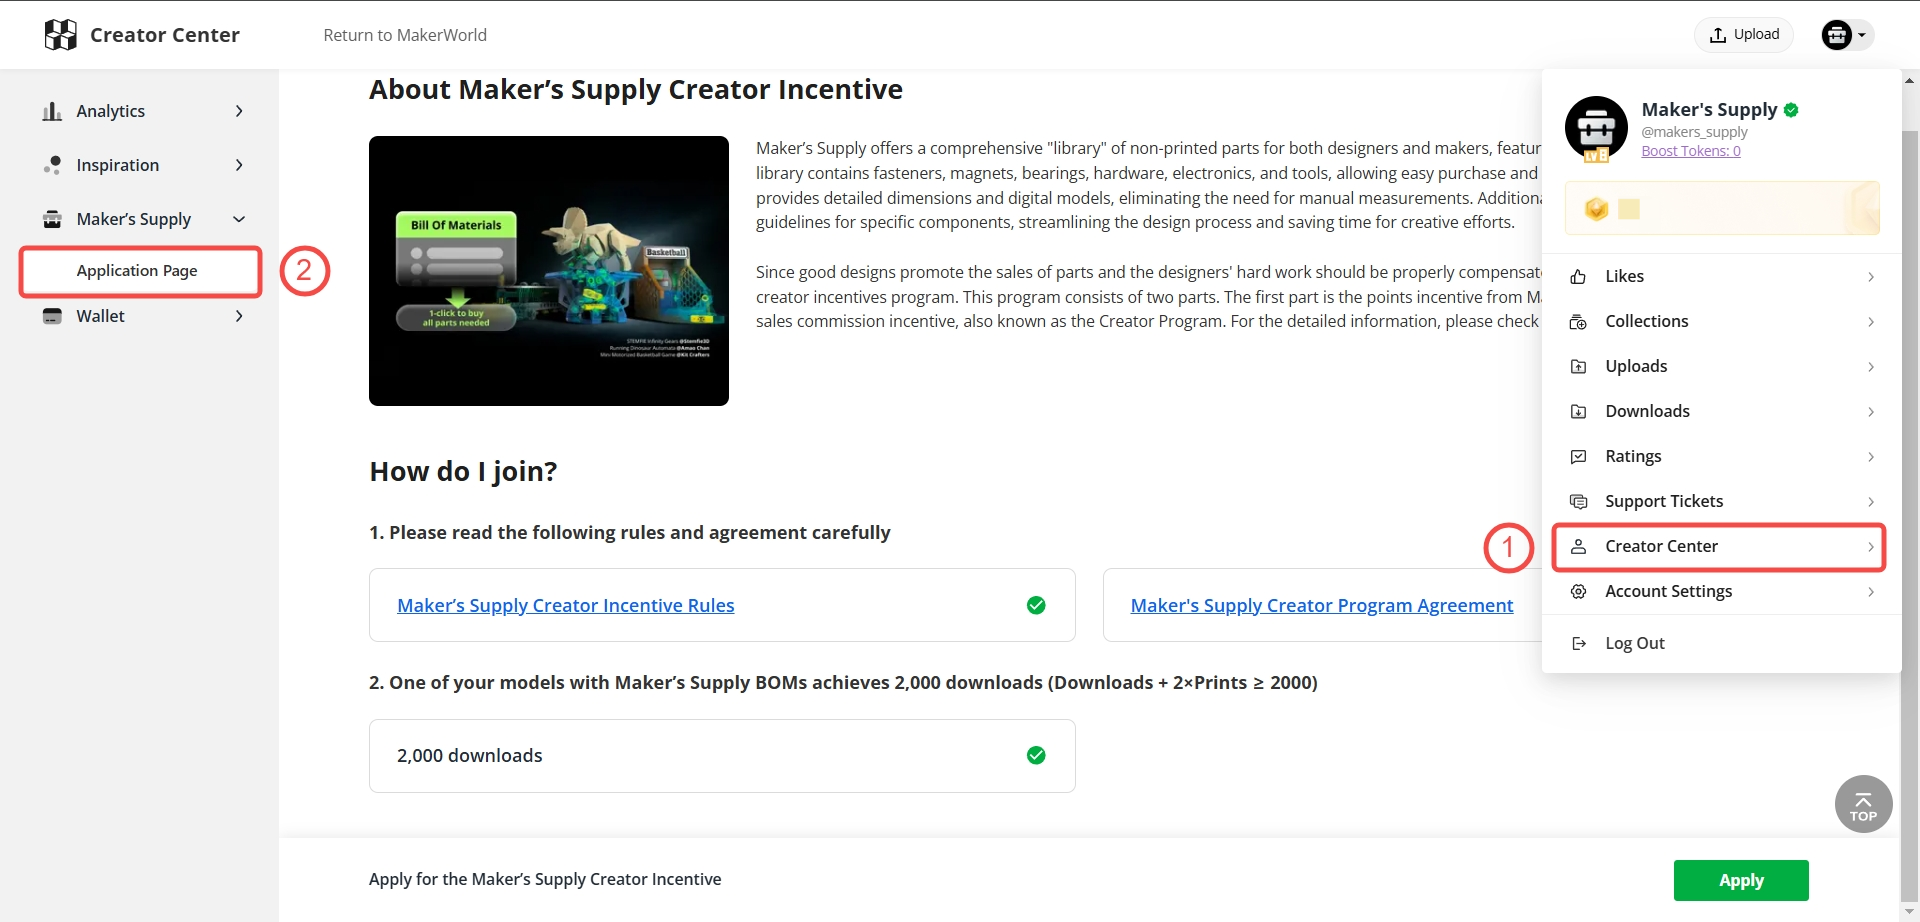Screen dimensions: 1920x922
Task: Click the TOP back-to-top button
Action: click(x=1864, y=804)
